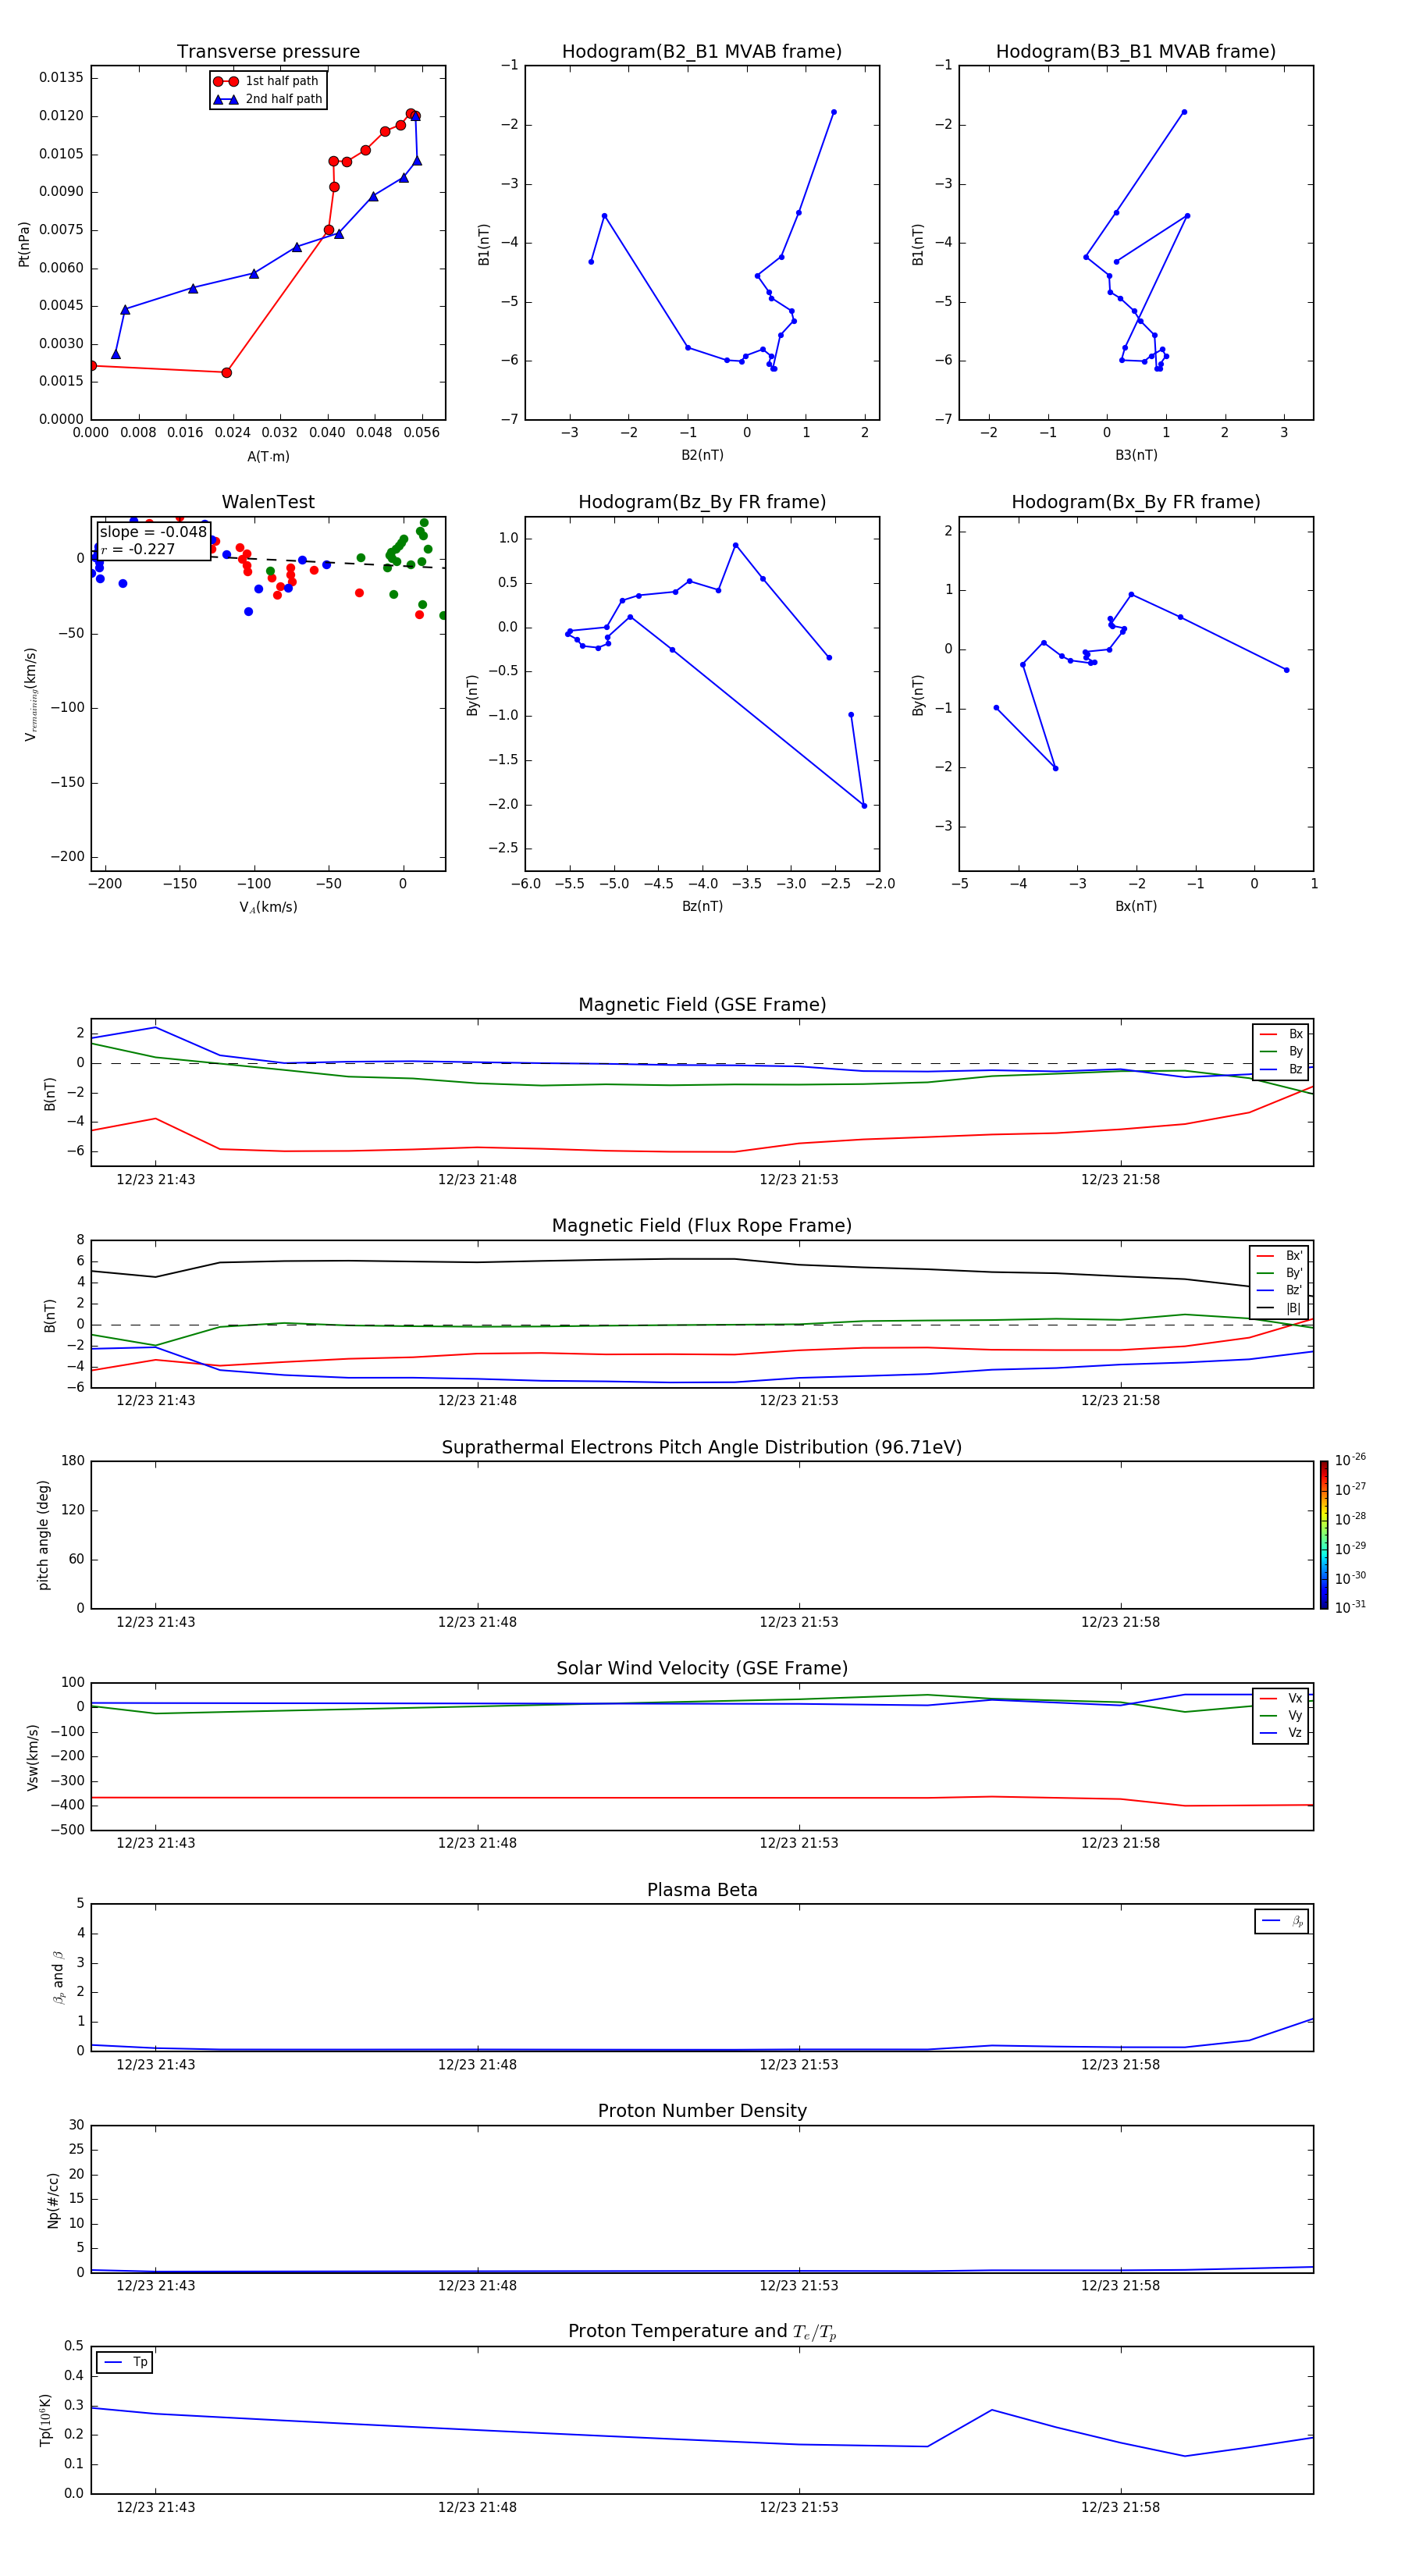Image resolution: width=1405 pixels, height=2576 pixels.
Task: Click the "0.056" tick on Transverse pressure x-axis
Action: 421,433
